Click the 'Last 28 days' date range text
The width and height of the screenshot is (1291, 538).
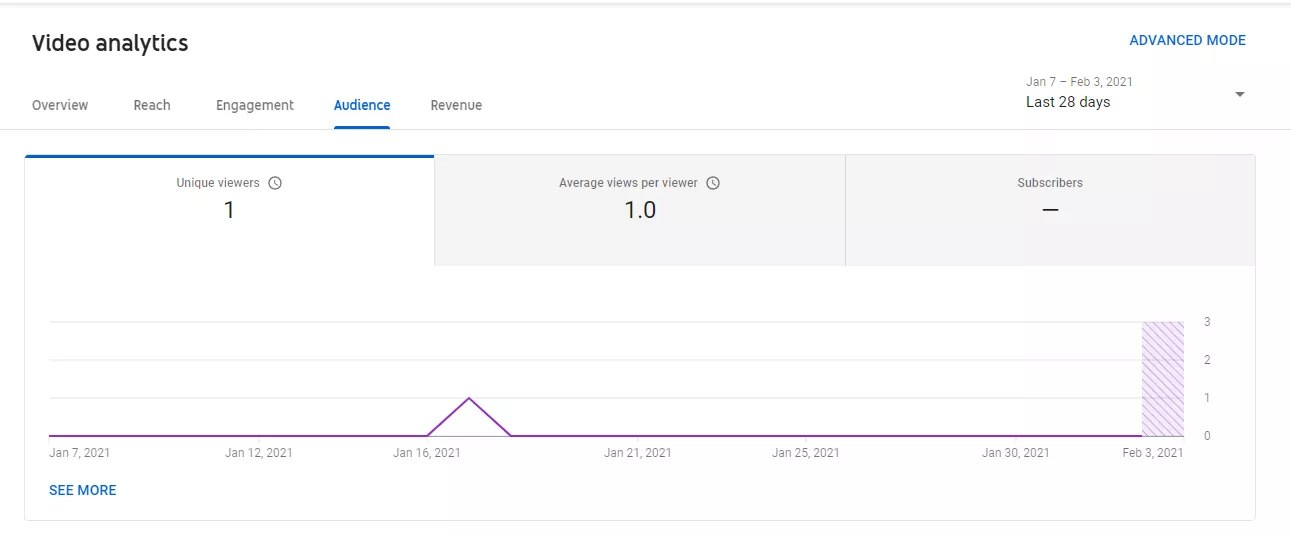[x=1067, y=102]
